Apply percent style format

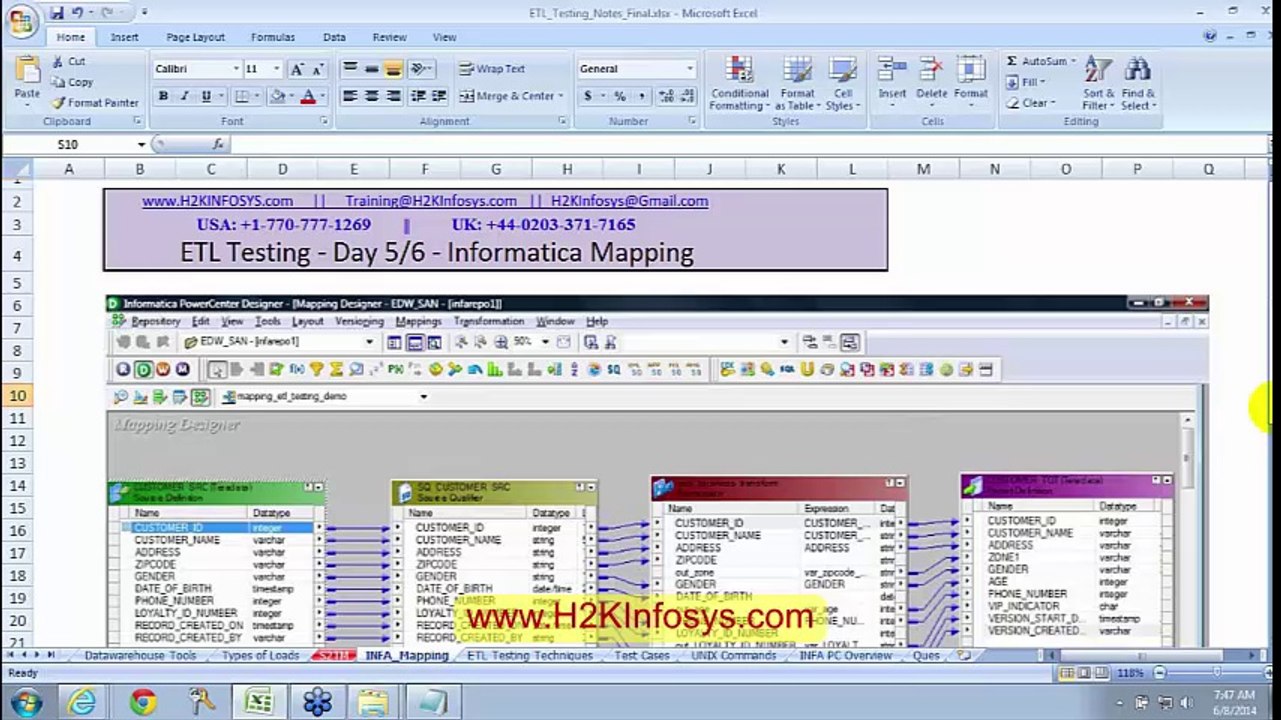pos(620,96)
